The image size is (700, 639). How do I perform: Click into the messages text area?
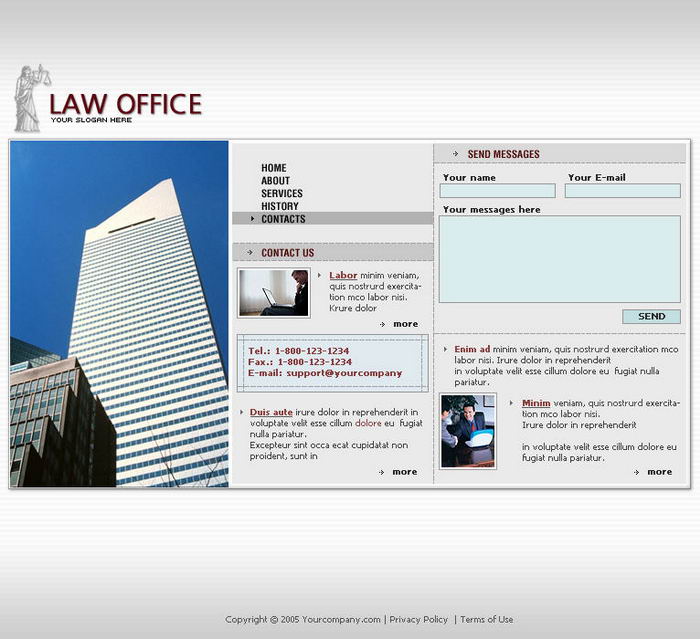pyautogui.click(x=559, y=259)
